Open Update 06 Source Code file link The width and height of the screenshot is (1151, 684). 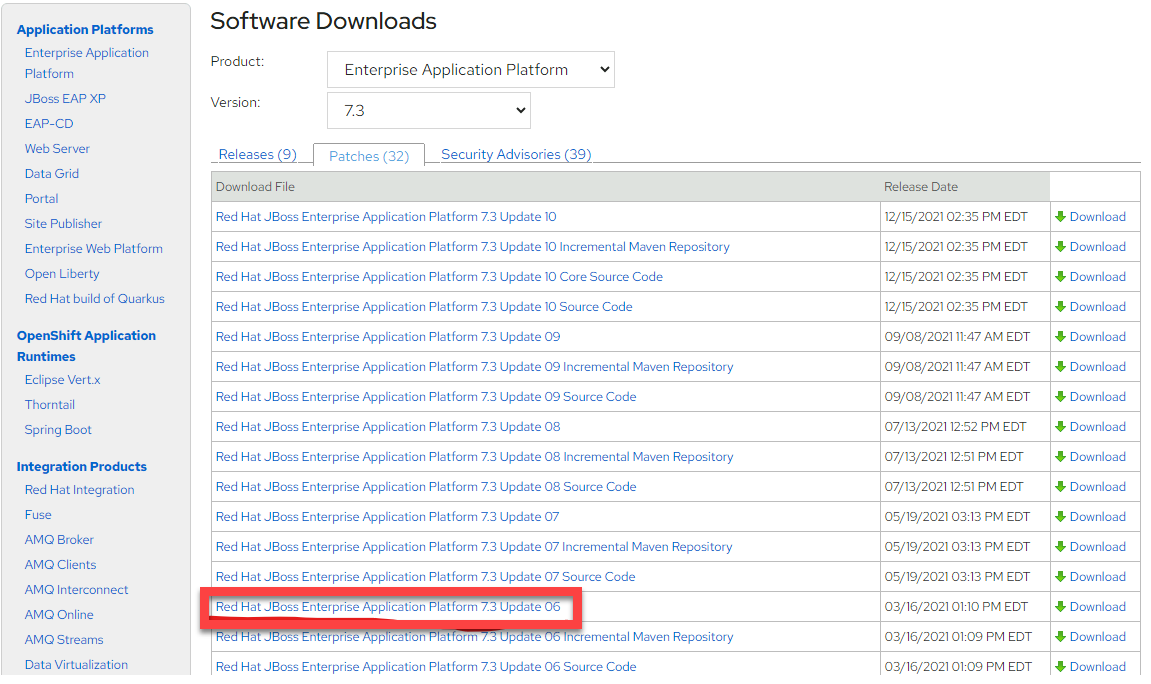click(x=426, y=667)
